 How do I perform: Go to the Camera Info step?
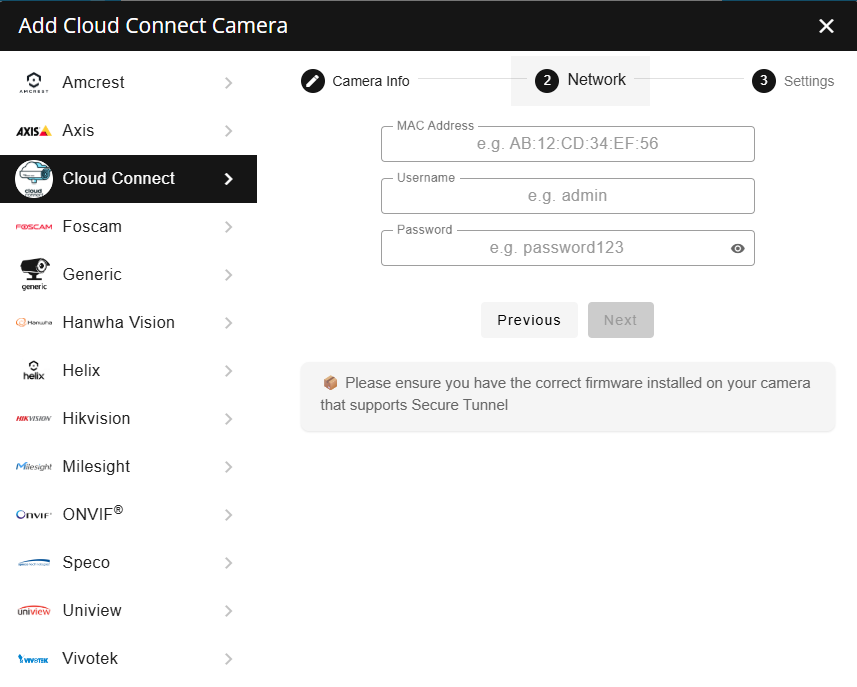tap(356, 81)
